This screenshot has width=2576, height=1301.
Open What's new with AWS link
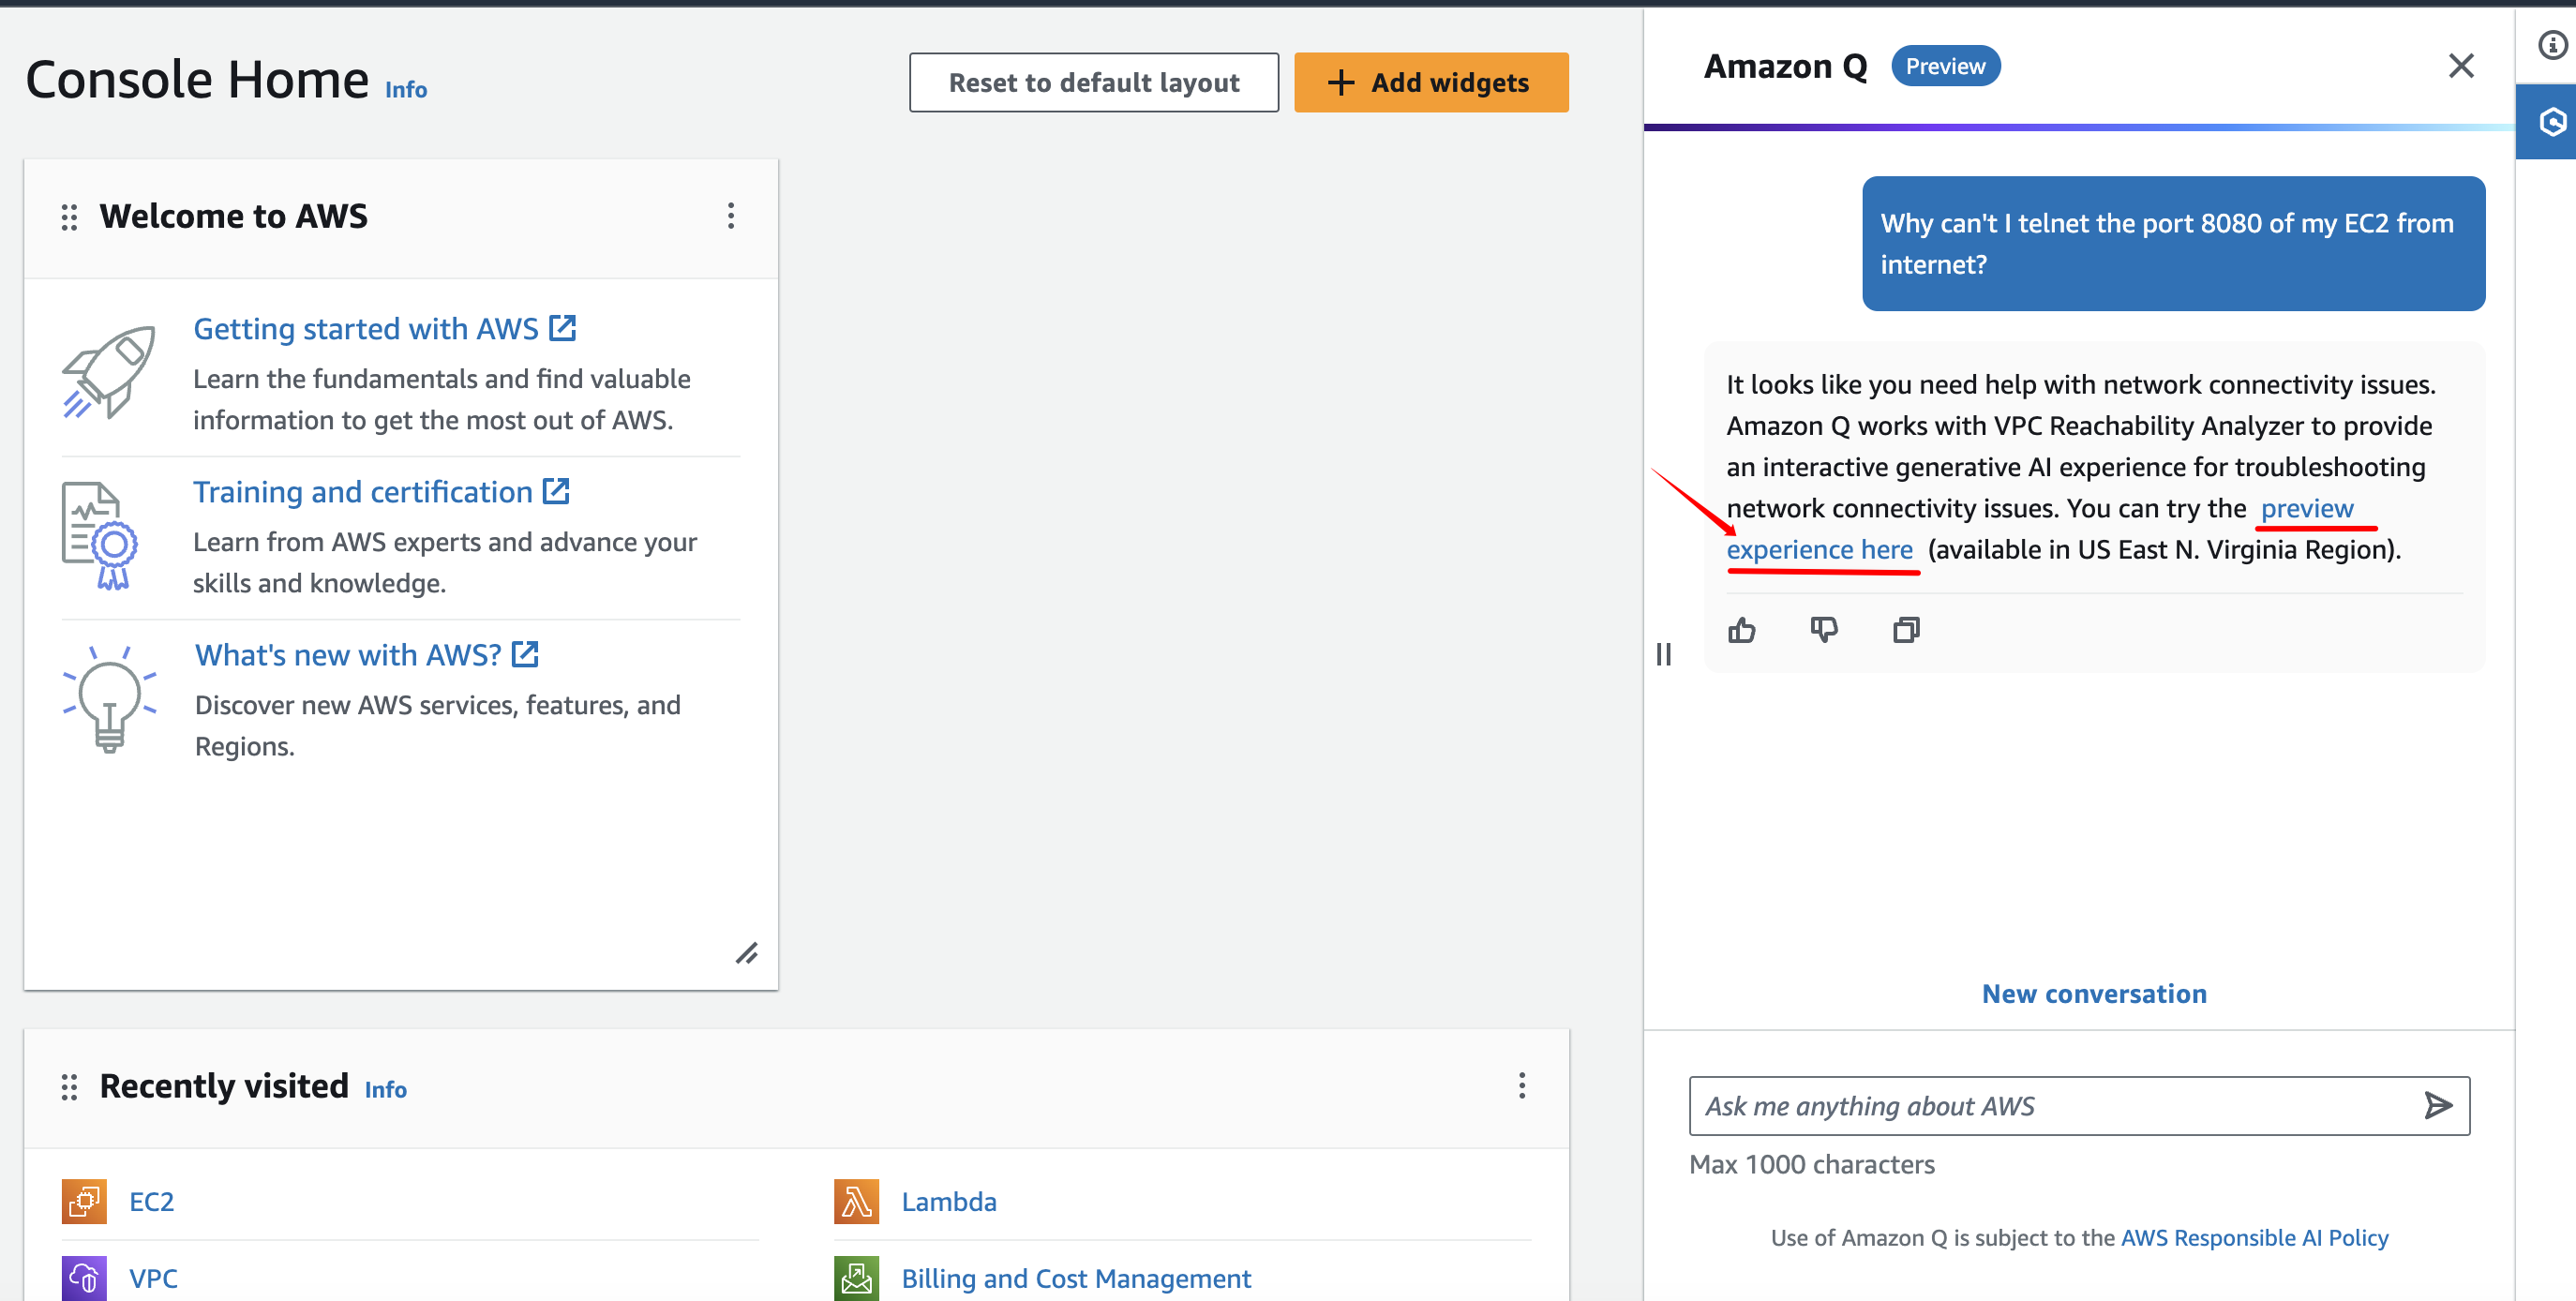[x=348, y=655]
